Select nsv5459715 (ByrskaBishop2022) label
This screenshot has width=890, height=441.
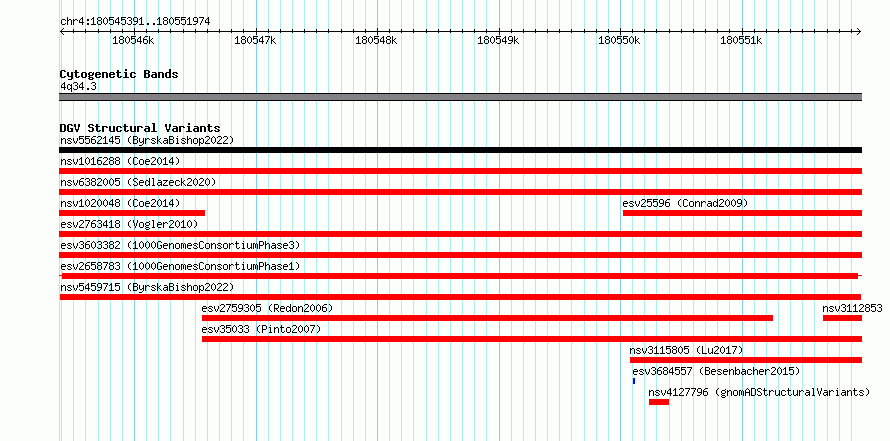(x=147, y=287)
